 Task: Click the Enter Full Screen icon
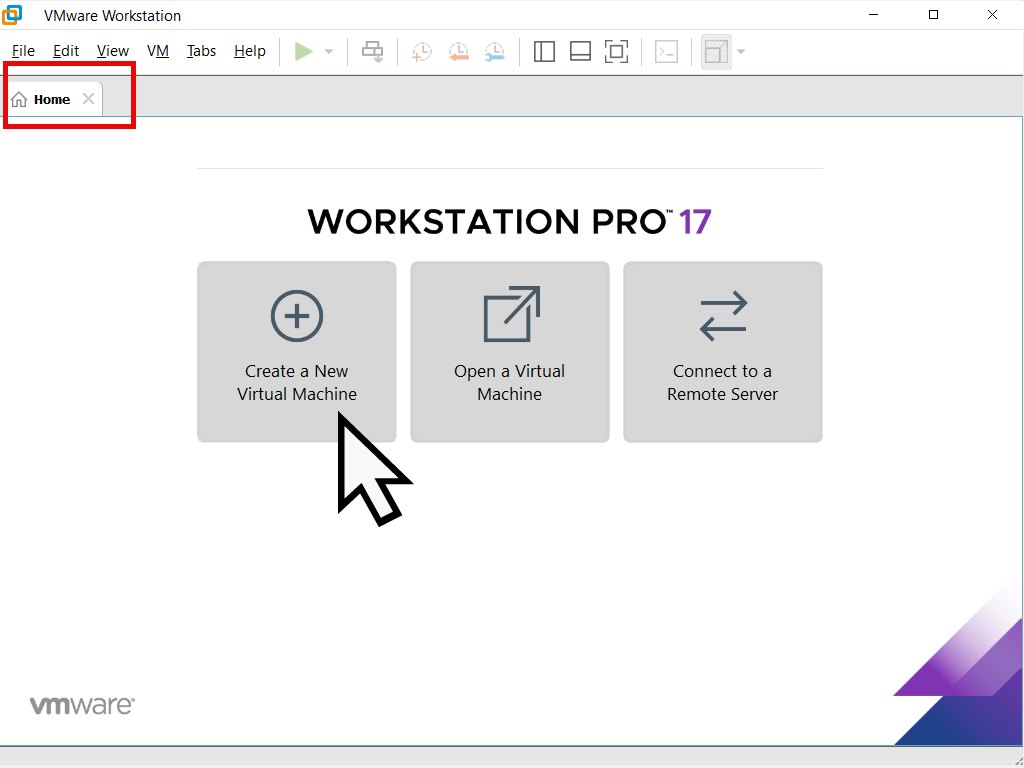click(616, 51)
